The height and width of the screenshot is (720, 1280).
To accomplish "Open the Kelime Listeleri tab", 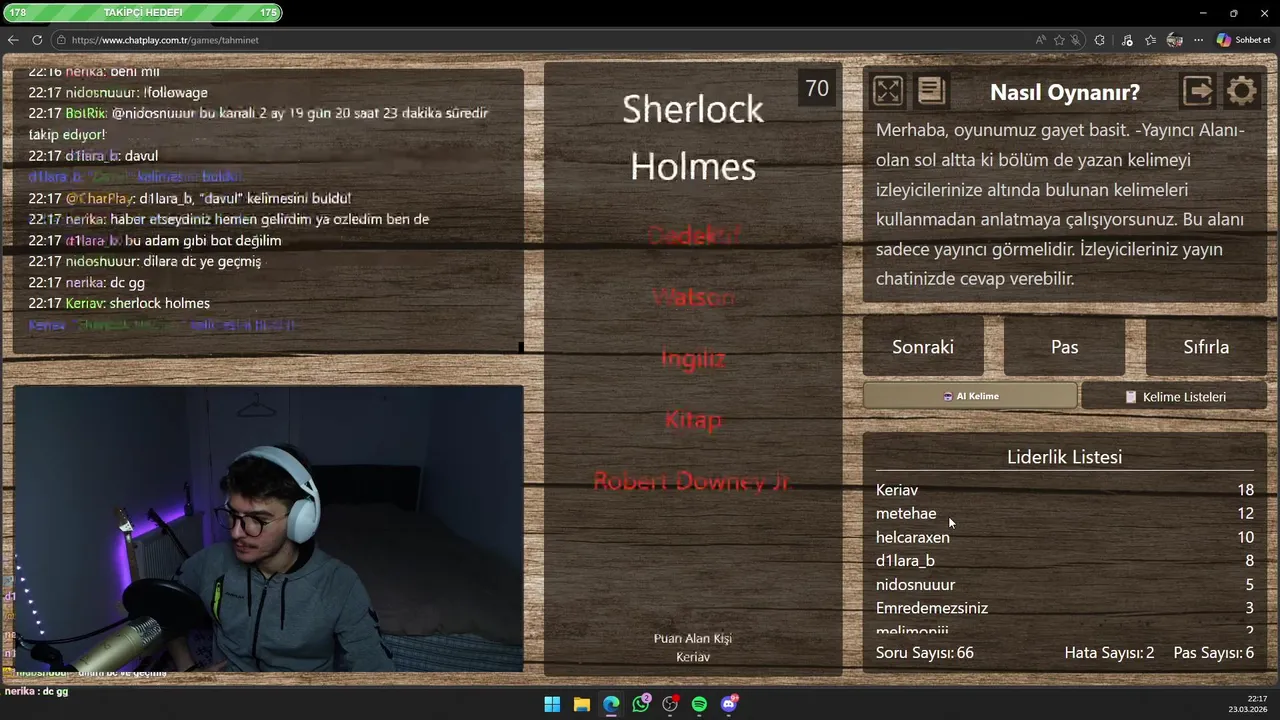I will 1175,396.
